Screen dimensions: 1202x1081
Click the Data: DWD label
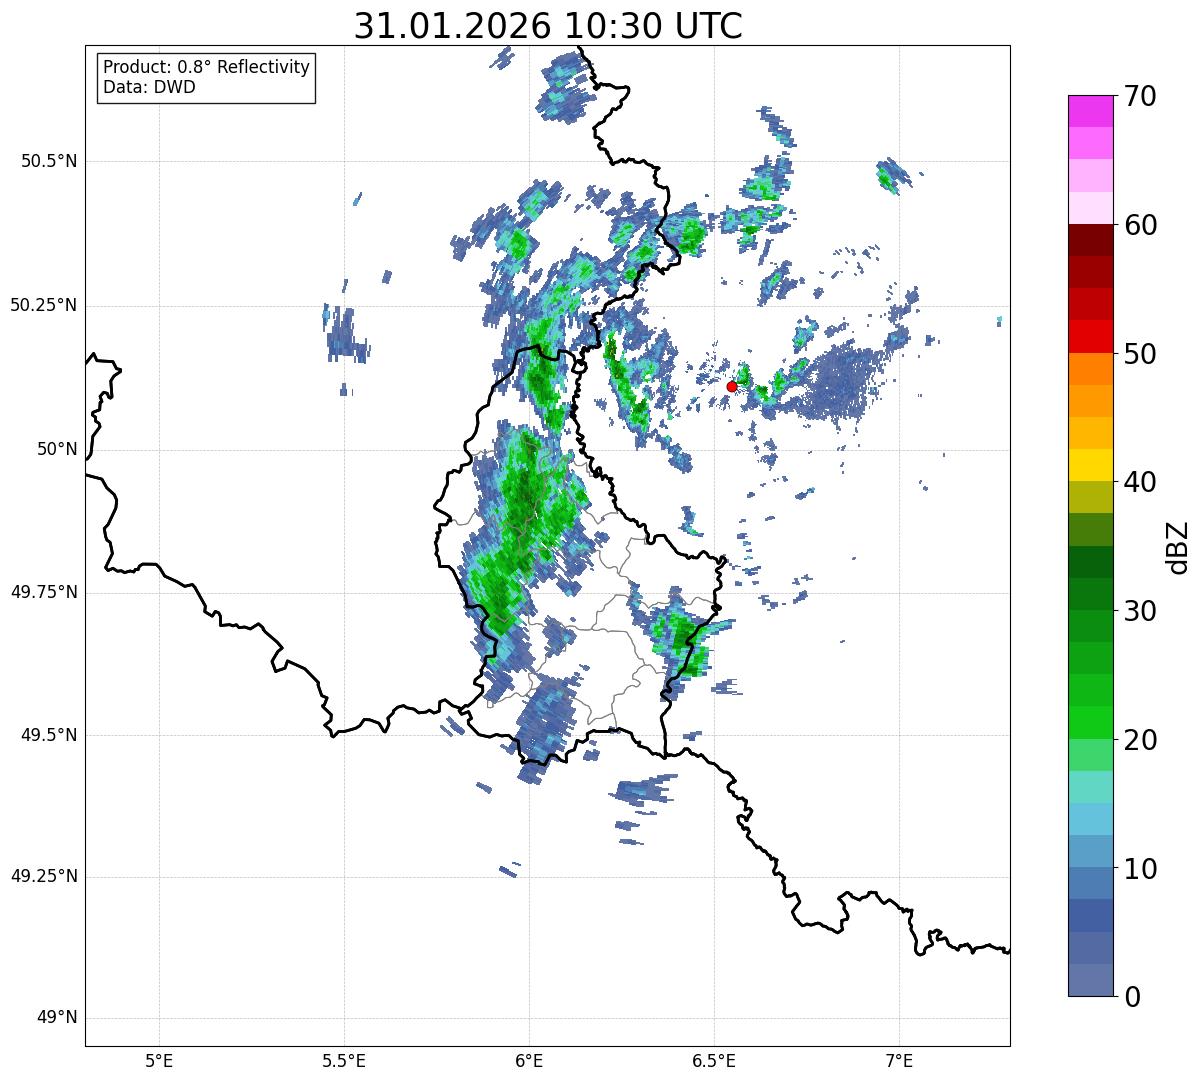[x=150, y=87]
